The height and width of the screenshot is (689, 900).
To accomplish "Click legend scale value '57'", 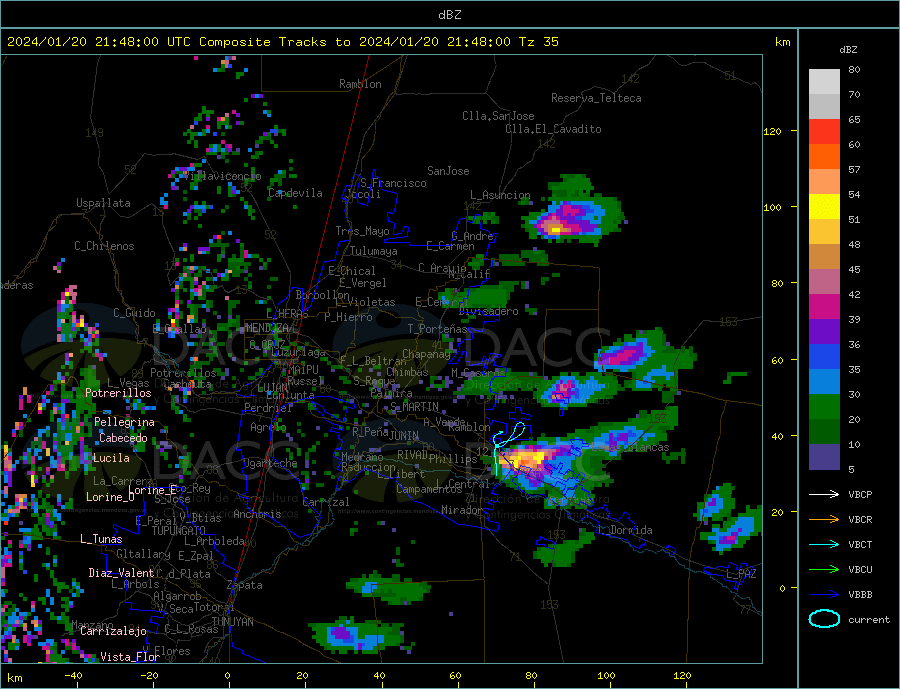I will tap(854, 169).
